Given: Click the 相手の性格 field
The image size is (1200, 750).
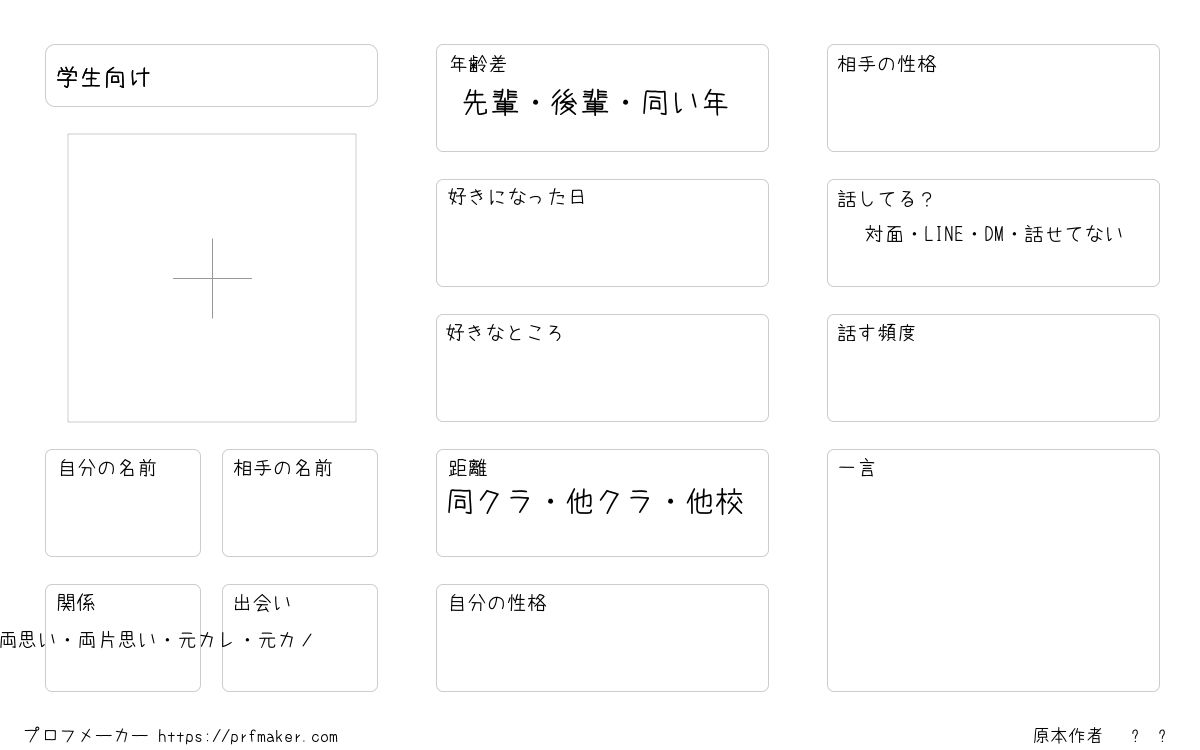Looking at the screenshot, I should [993, 98].
